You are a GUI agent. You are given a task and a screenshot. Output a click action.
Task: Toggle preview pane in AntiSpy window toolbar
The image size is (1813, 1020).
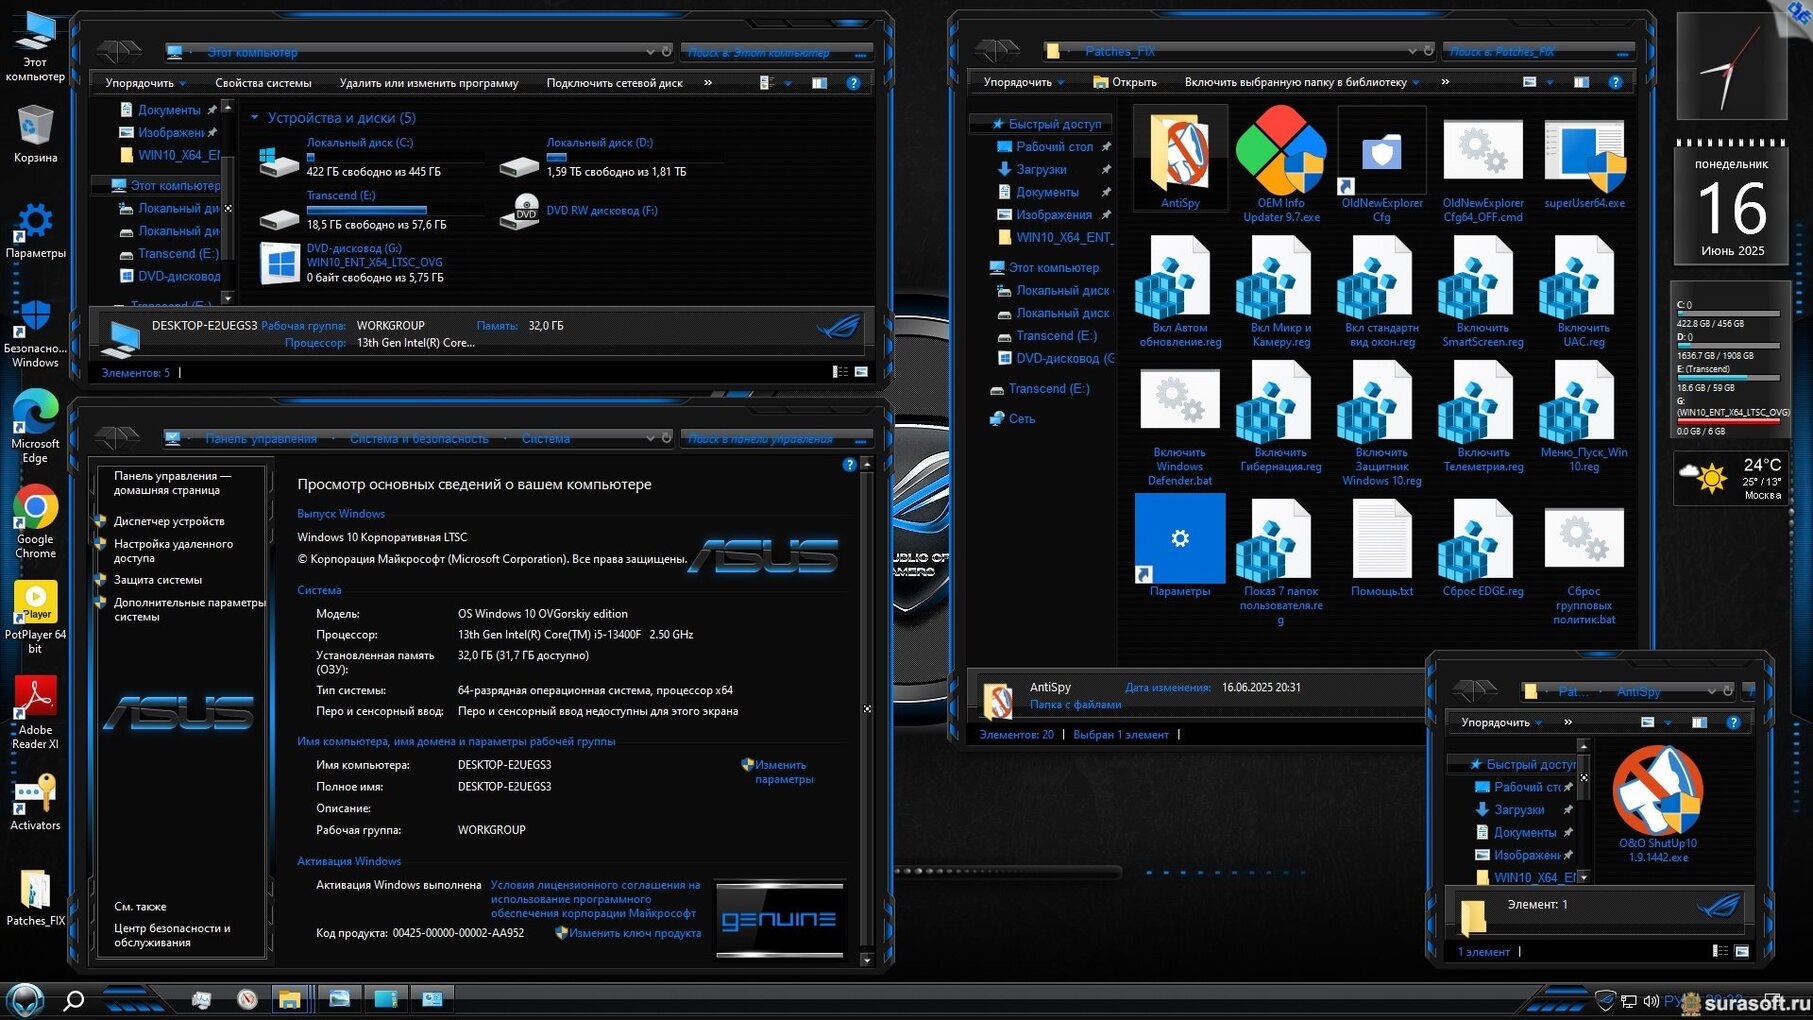tap(1699, 722)
